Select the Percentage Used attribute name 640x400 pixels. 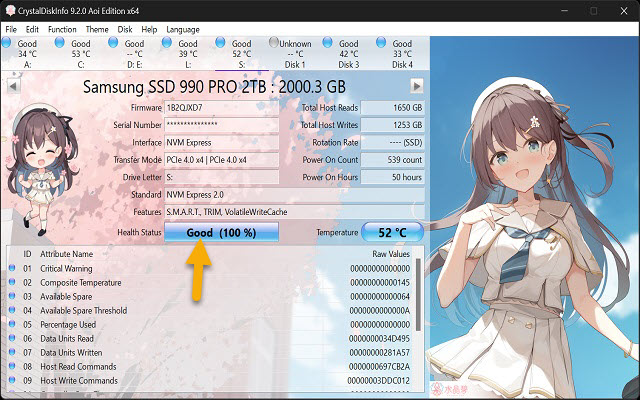tap(68, 324)
